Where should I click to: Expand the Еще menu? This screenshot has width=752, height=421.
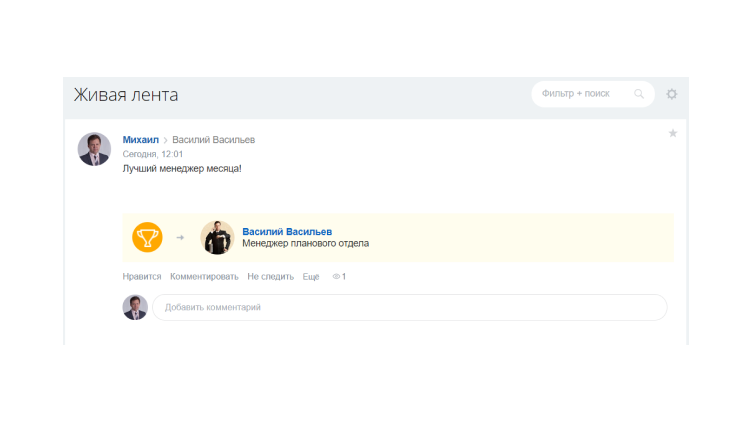(311, 277)
